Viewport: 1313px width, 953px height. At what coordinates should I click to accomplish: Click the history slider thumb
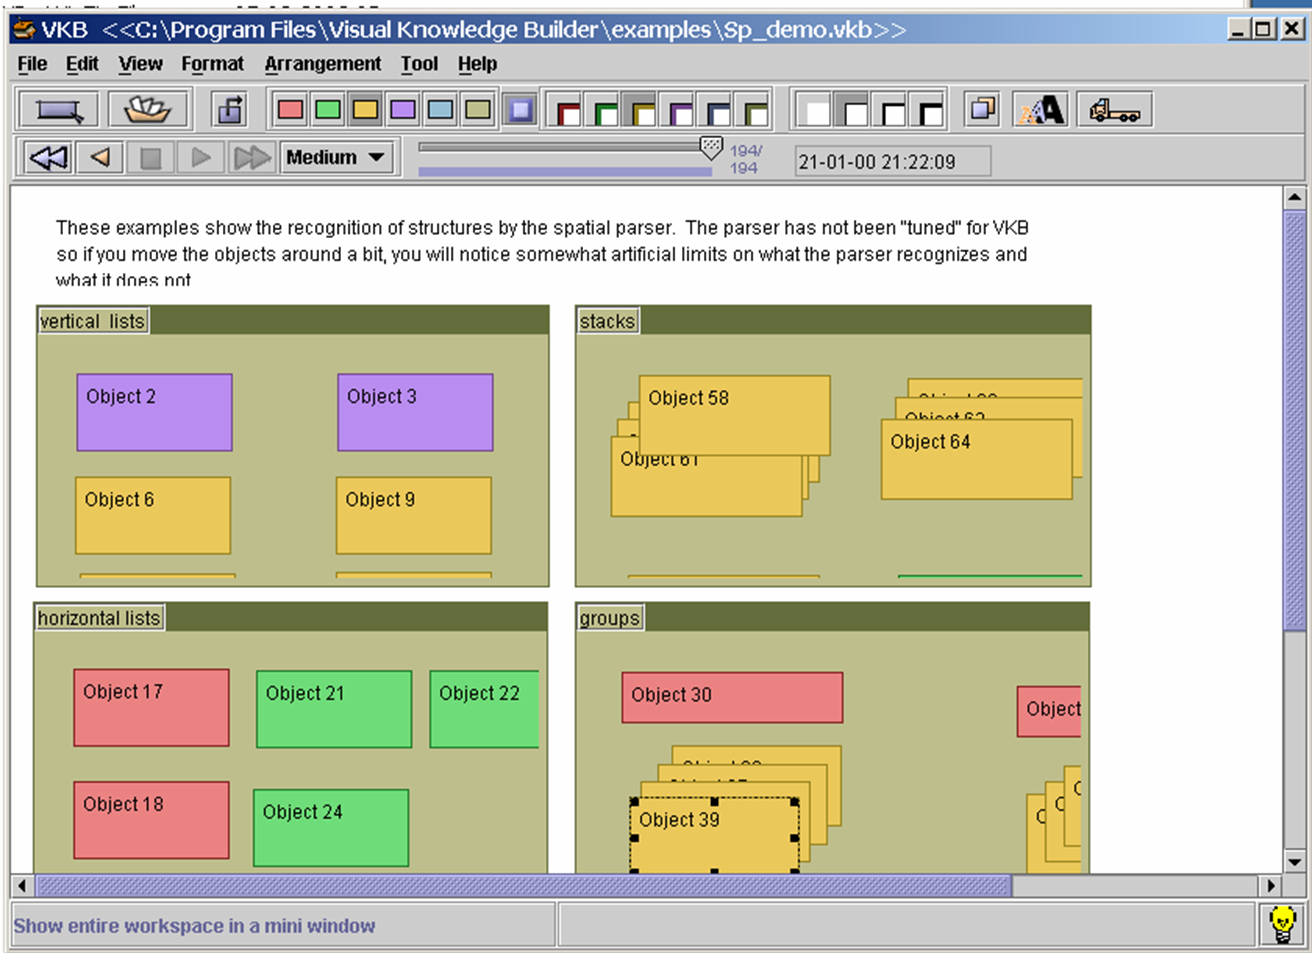coord(710,148)
